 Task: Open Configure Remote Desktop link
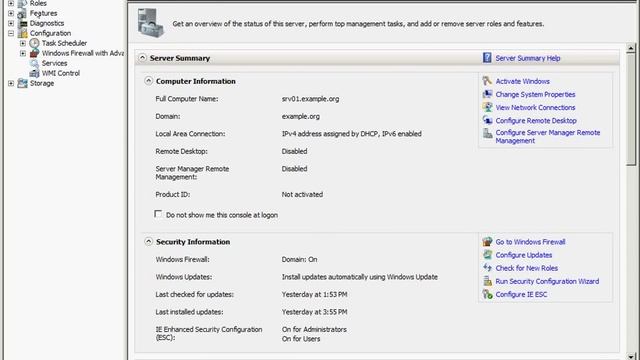pos(536,120)
